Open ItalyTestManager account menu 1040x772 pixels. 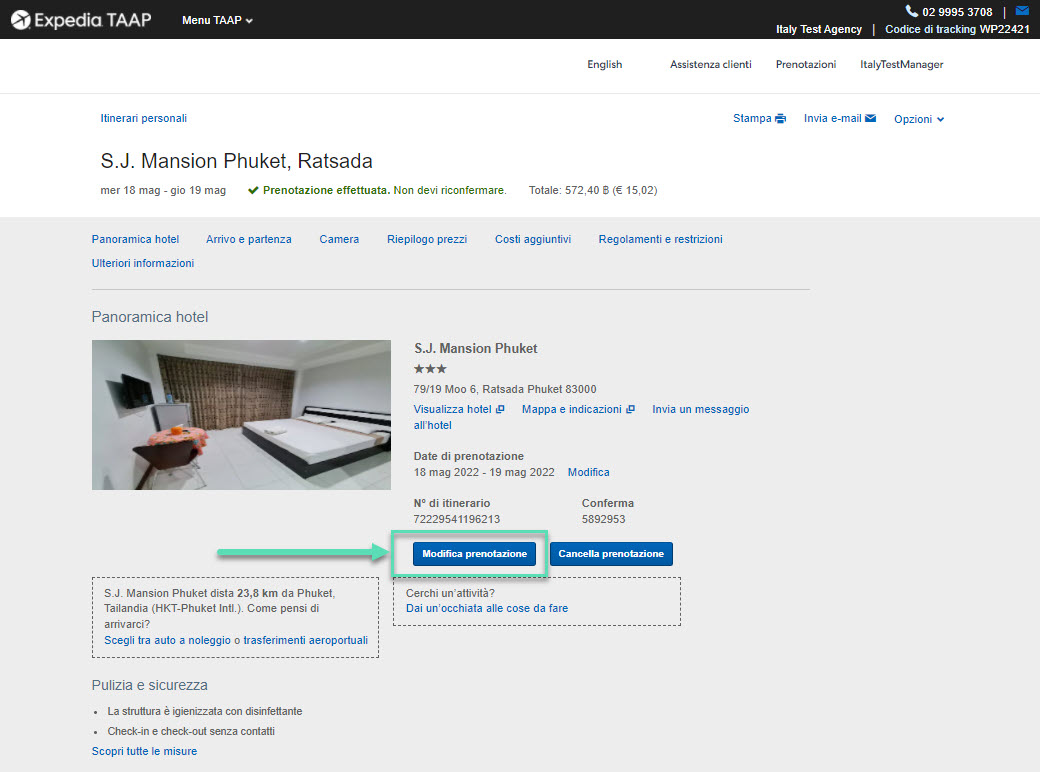[x=901, y=64]
